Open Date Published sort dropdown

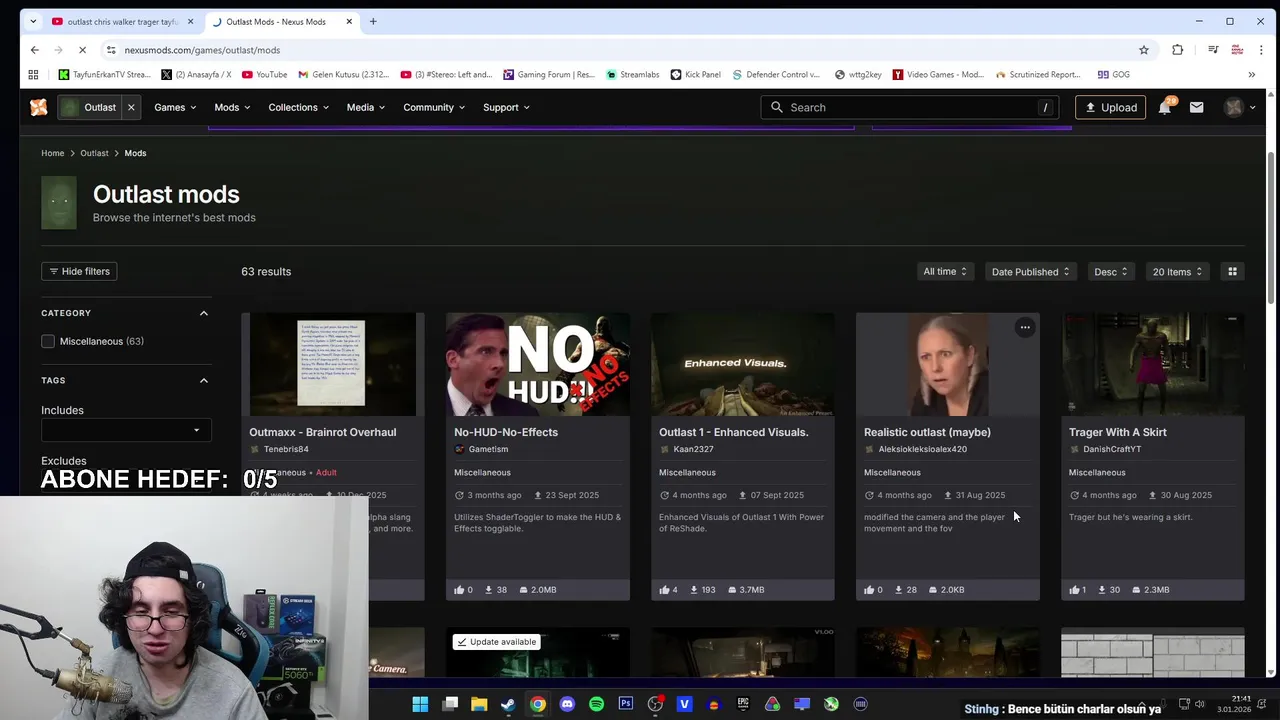pos(1030,272)
